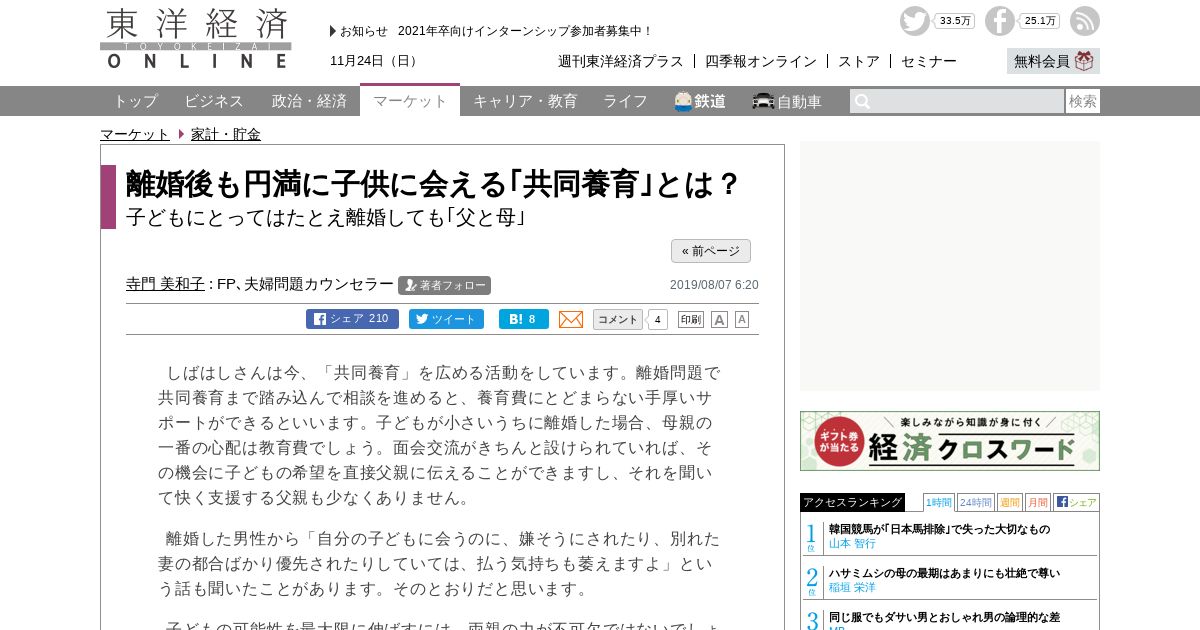Open the 鉄道 nav tab

pyautogui.click(x=700, y=101)
